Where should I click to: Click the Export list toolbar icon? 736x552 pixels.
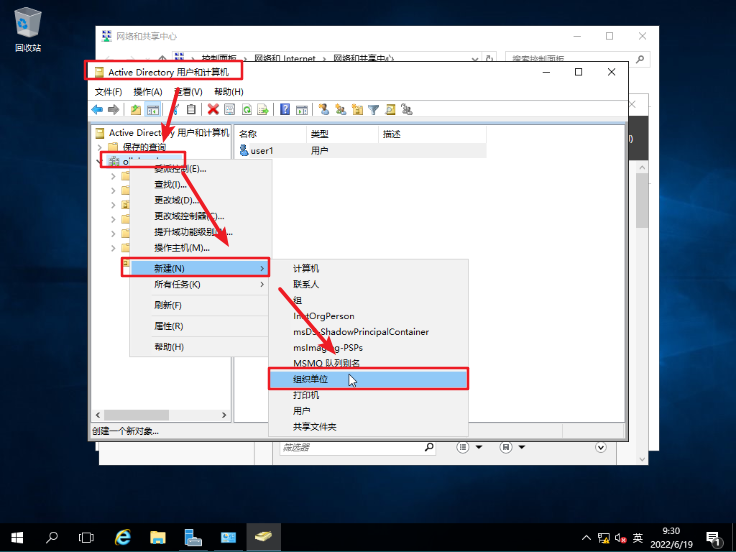(x=263, y=109)
